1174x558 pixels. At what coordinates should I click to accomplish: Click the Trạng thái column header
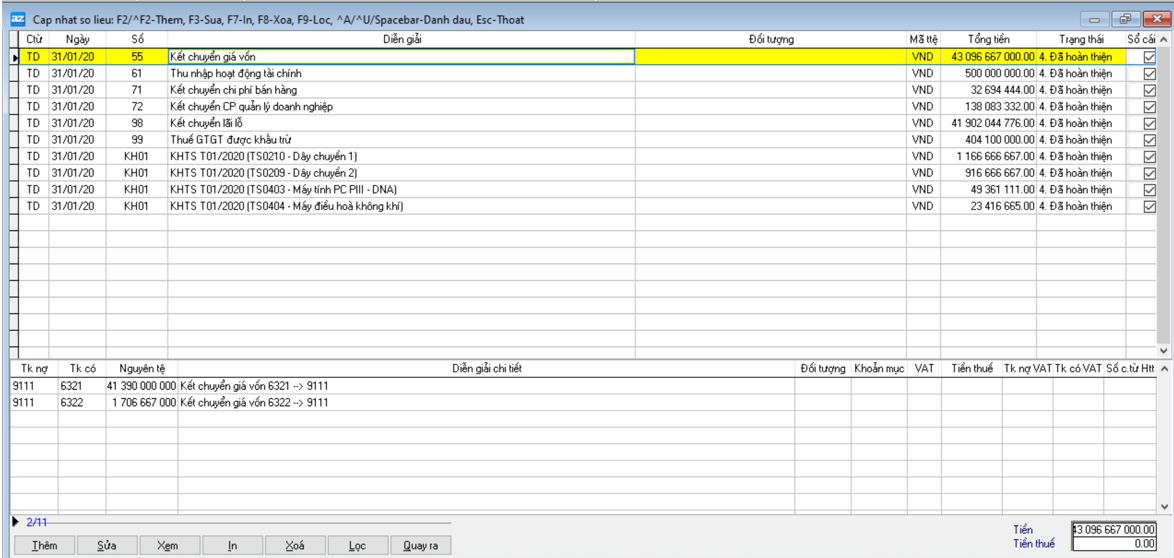1080,38
